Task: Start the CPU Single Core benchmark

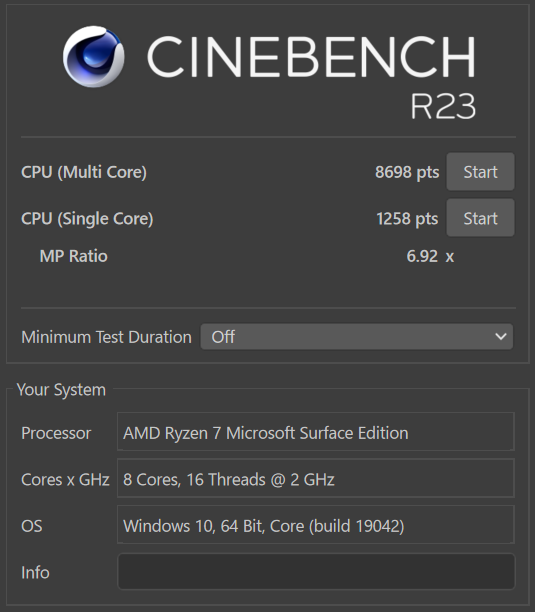Action: pos(480,218)
